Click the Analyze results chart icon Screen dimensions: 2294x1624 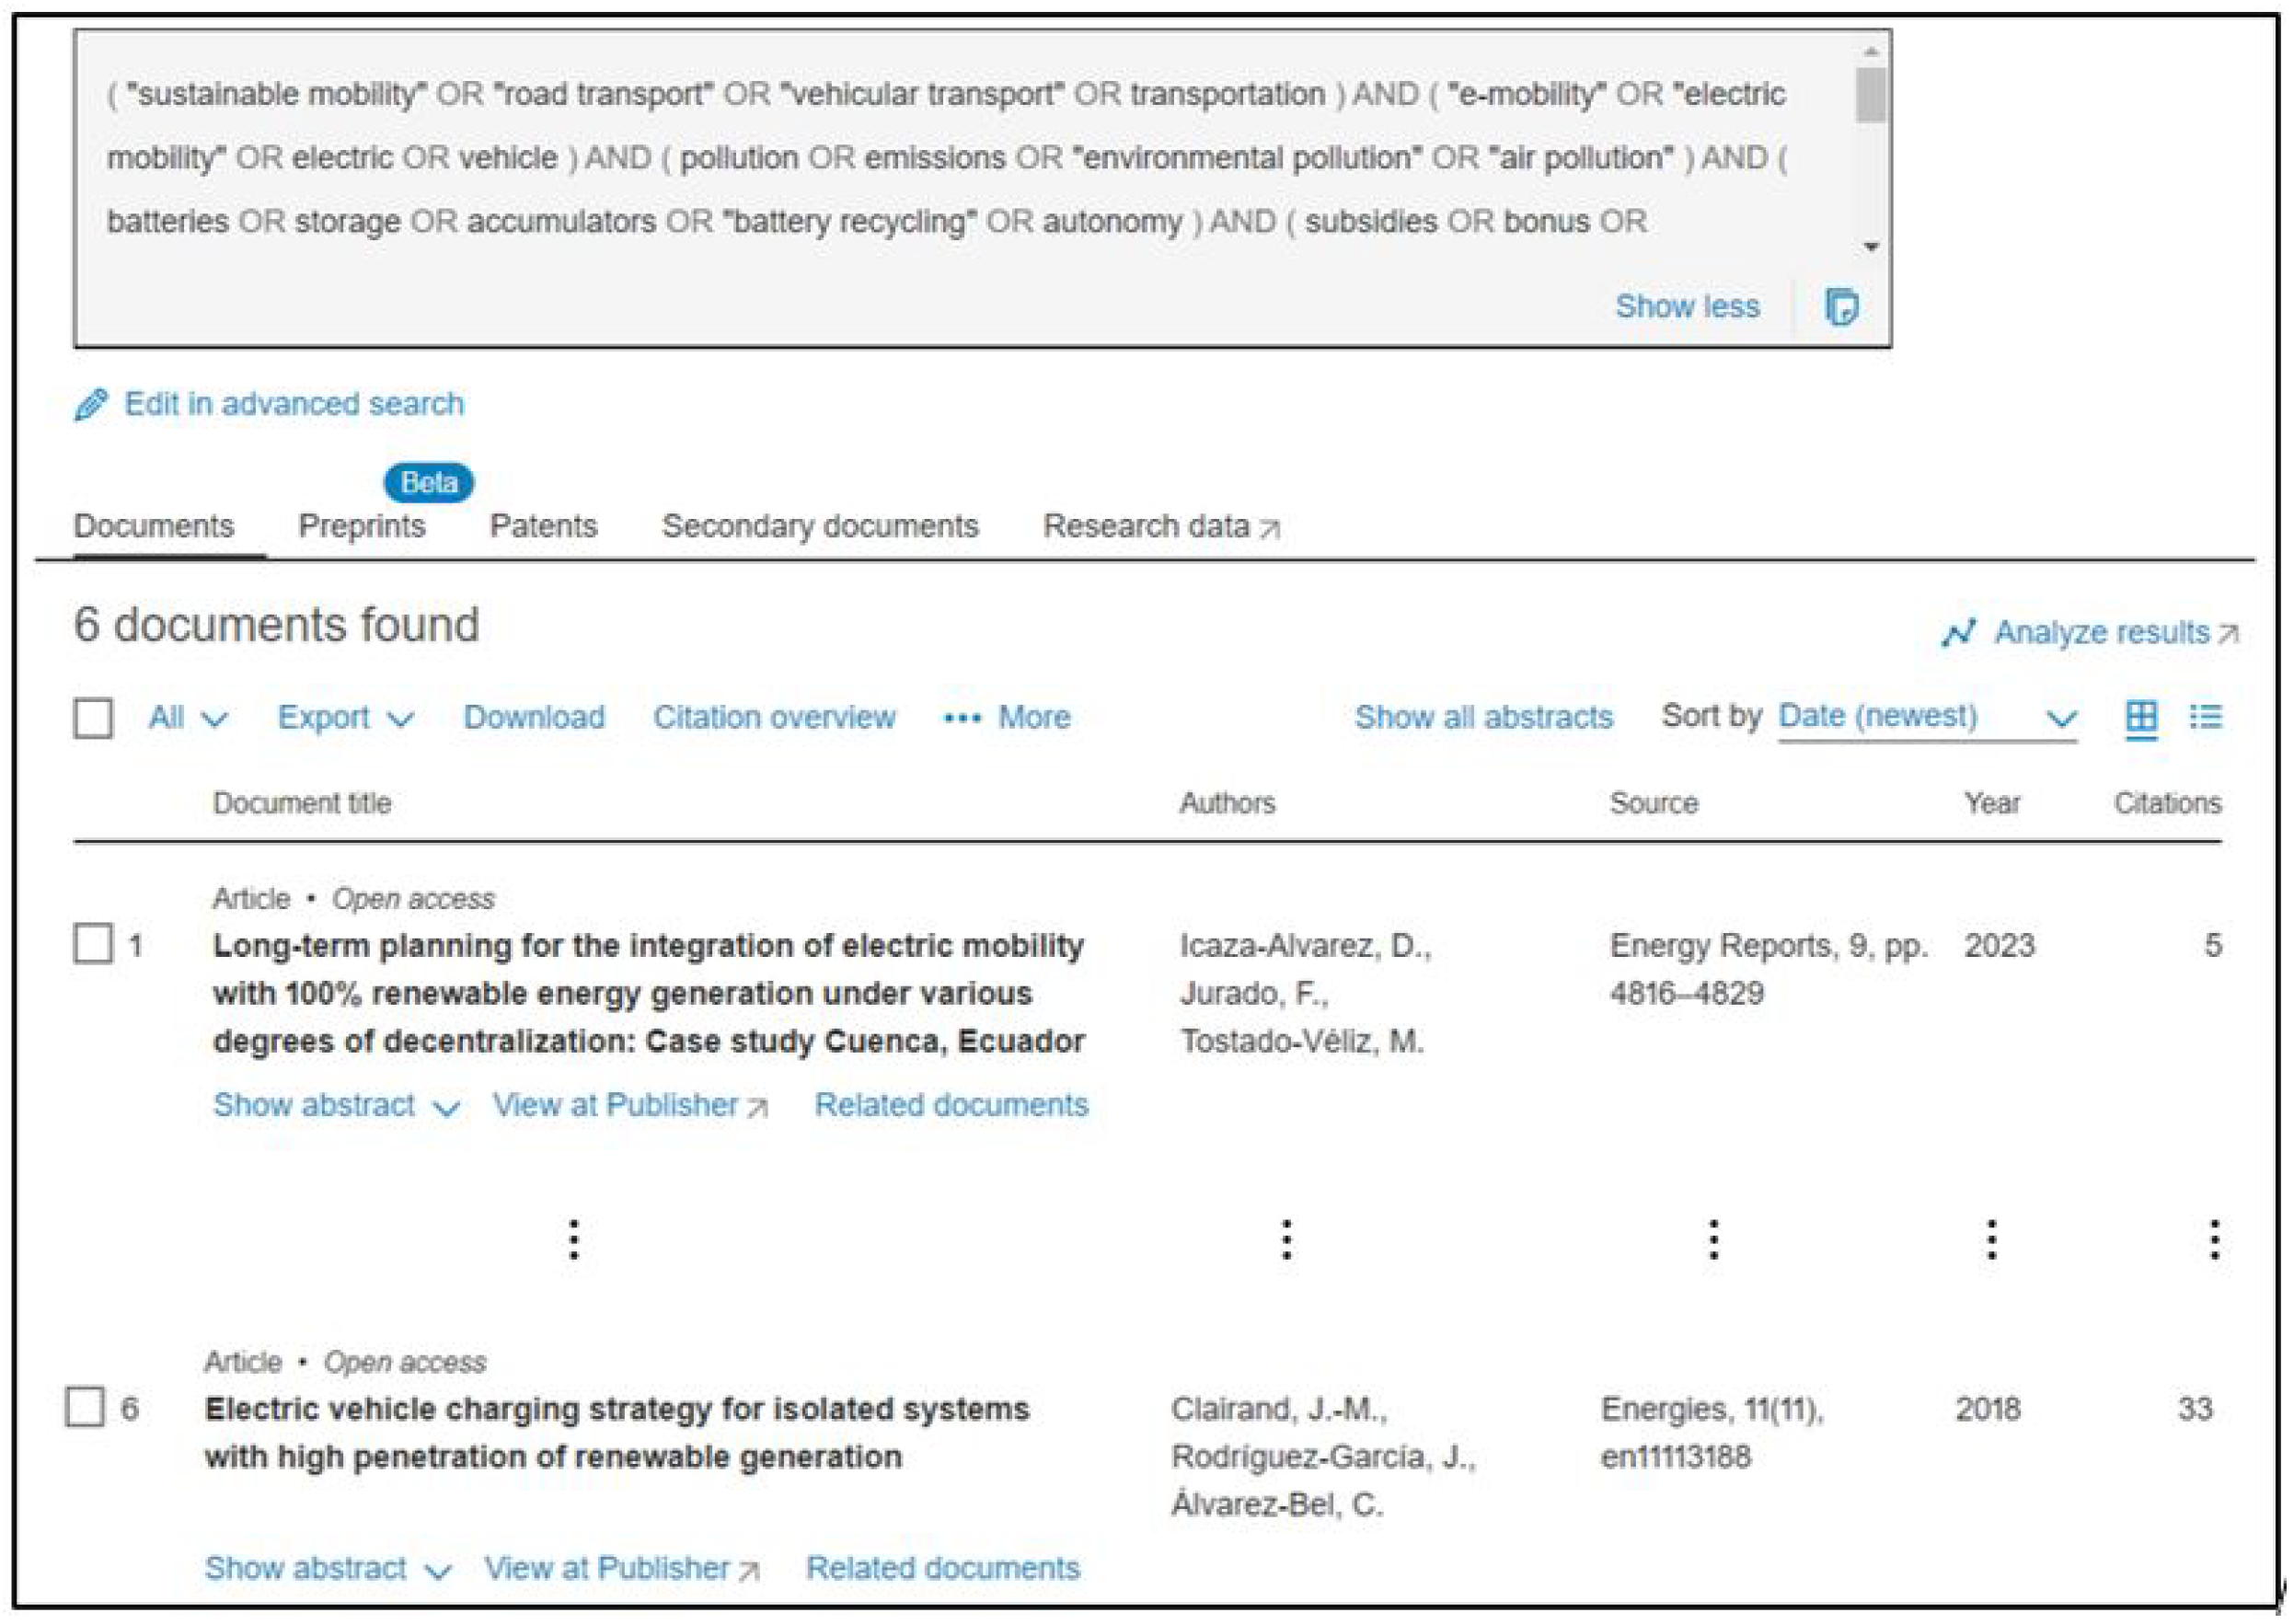(x=1958, y=633)
